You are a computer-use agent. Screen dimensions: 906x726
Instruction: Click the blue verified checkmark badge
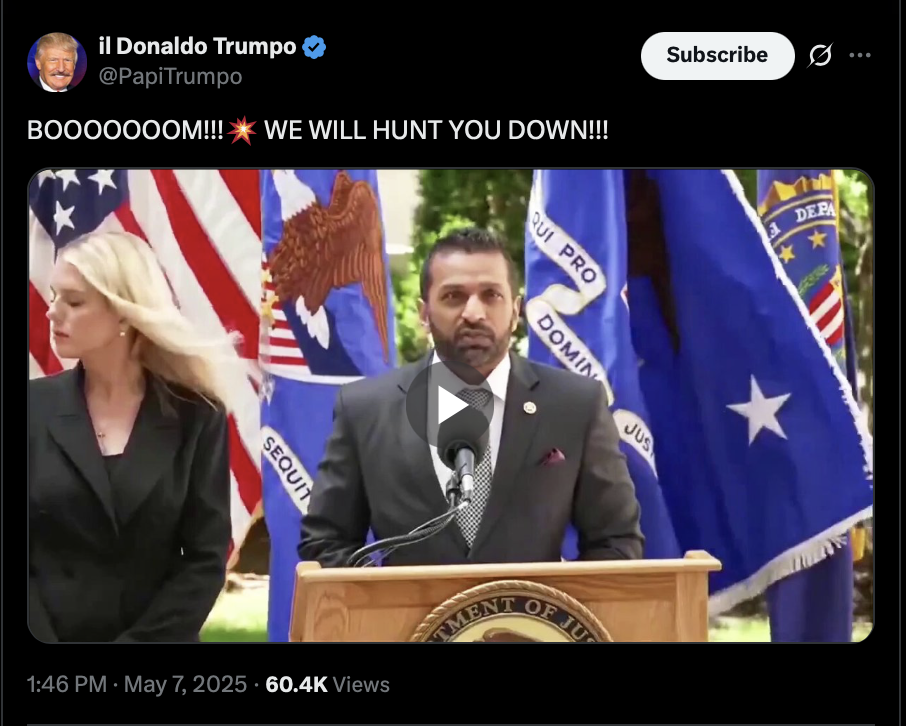(314, 47)
